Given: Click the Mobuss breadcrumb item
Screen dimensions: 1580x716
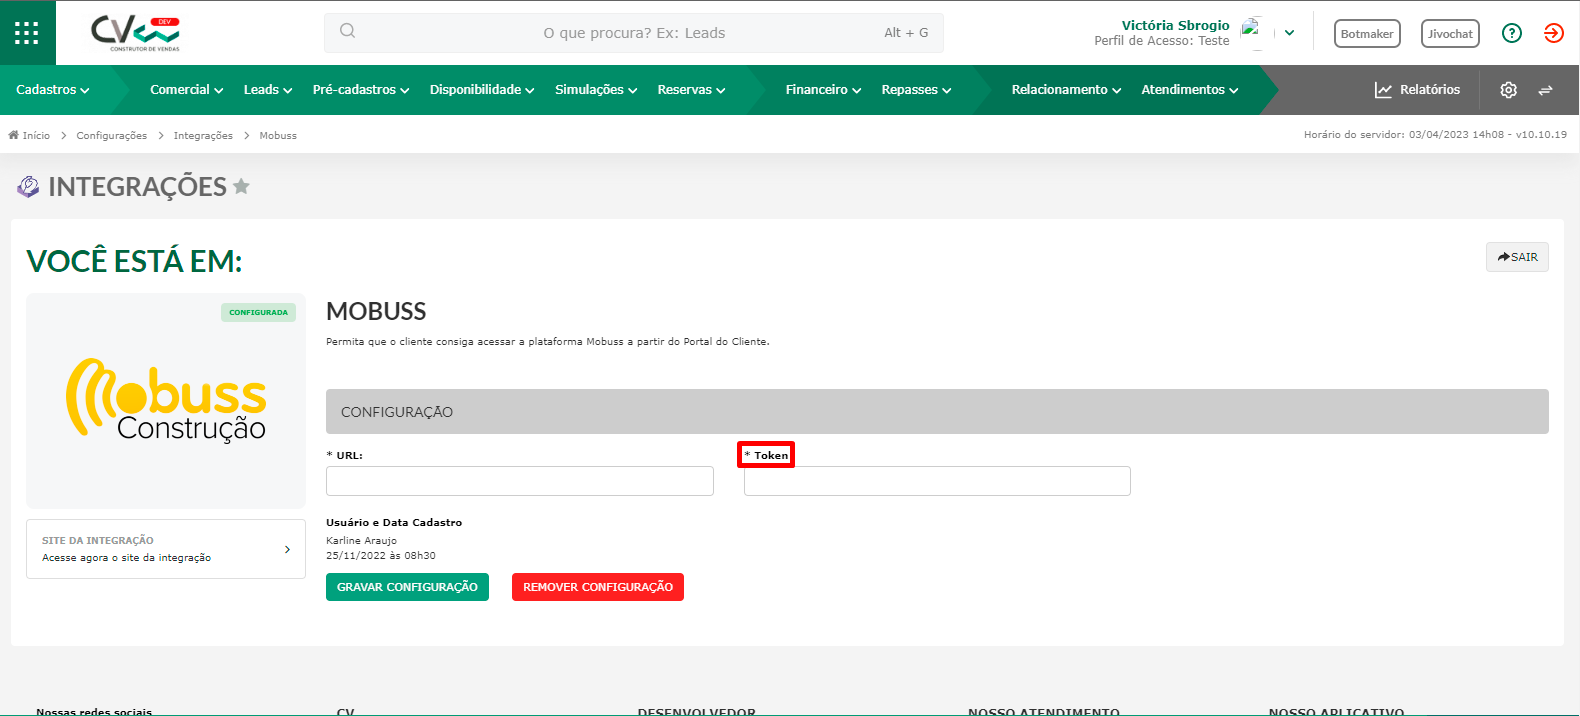Looking at the screenshot, I should click(278, 135).
